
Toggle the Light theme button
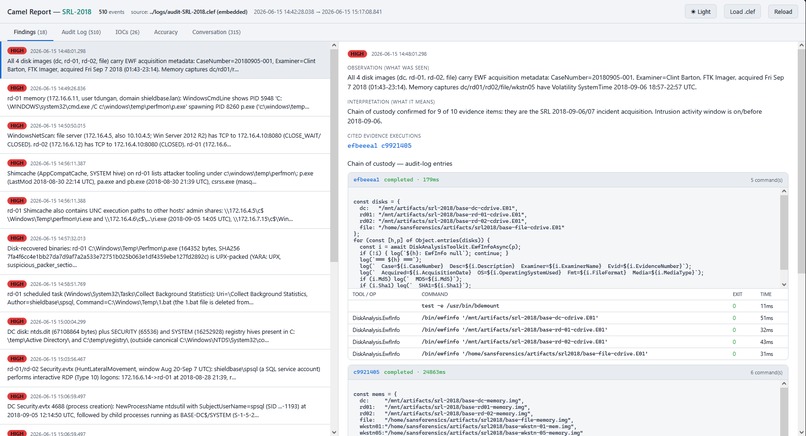point(701,11)
